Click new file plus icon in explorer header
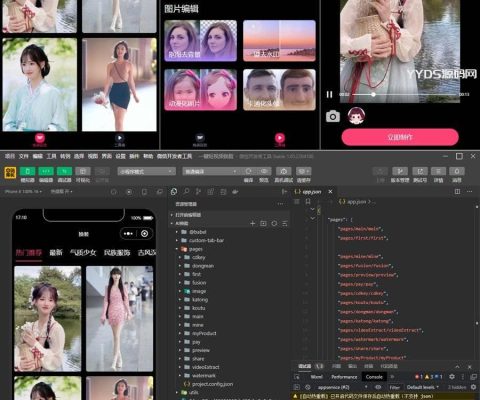480x400 pixels. [252, 223]
